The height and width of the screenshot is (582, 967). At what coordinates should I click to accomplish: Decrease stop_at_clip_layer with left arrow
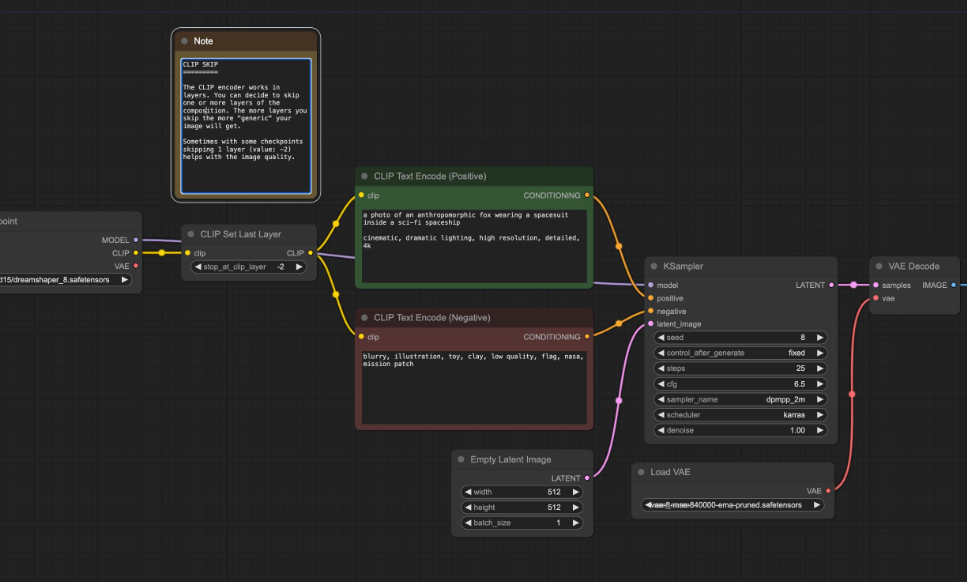coord(197,267)
